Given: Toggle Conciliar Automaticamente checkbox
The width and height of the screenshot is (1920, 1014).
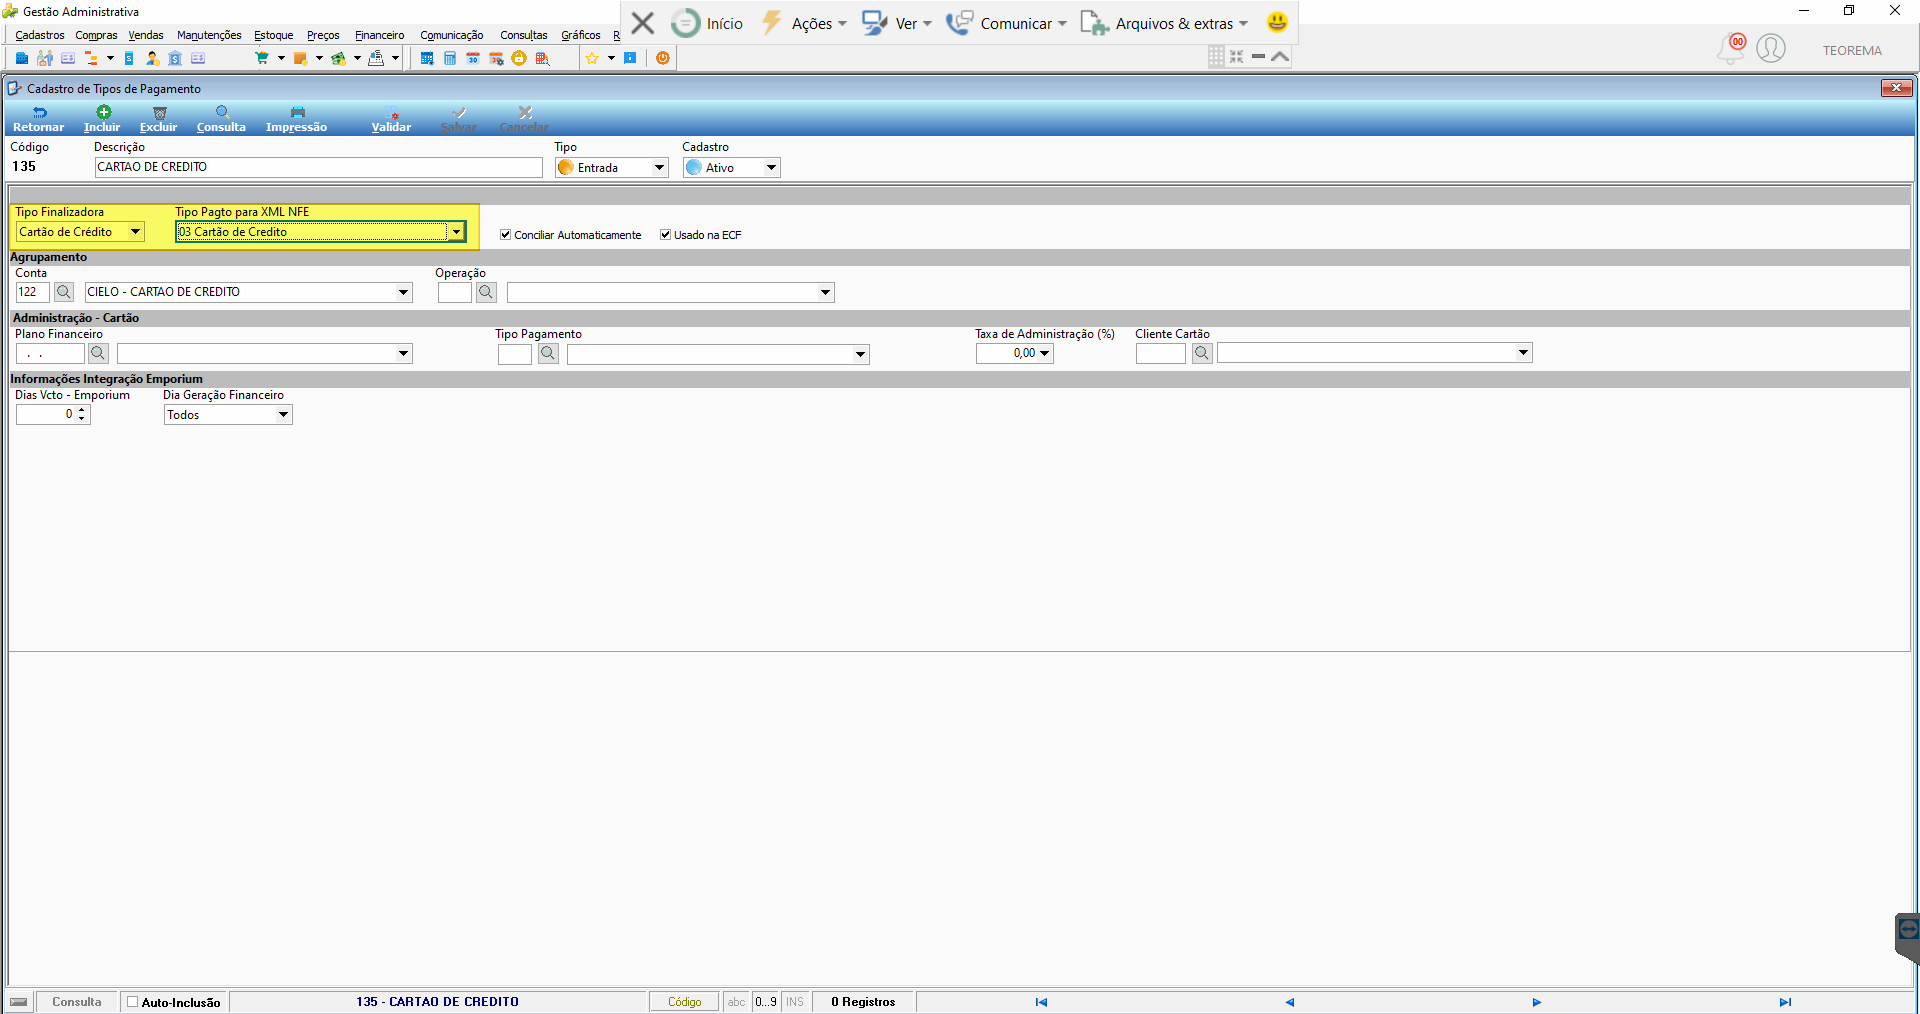Looking at the screenshot, I should tap(506, 235).
